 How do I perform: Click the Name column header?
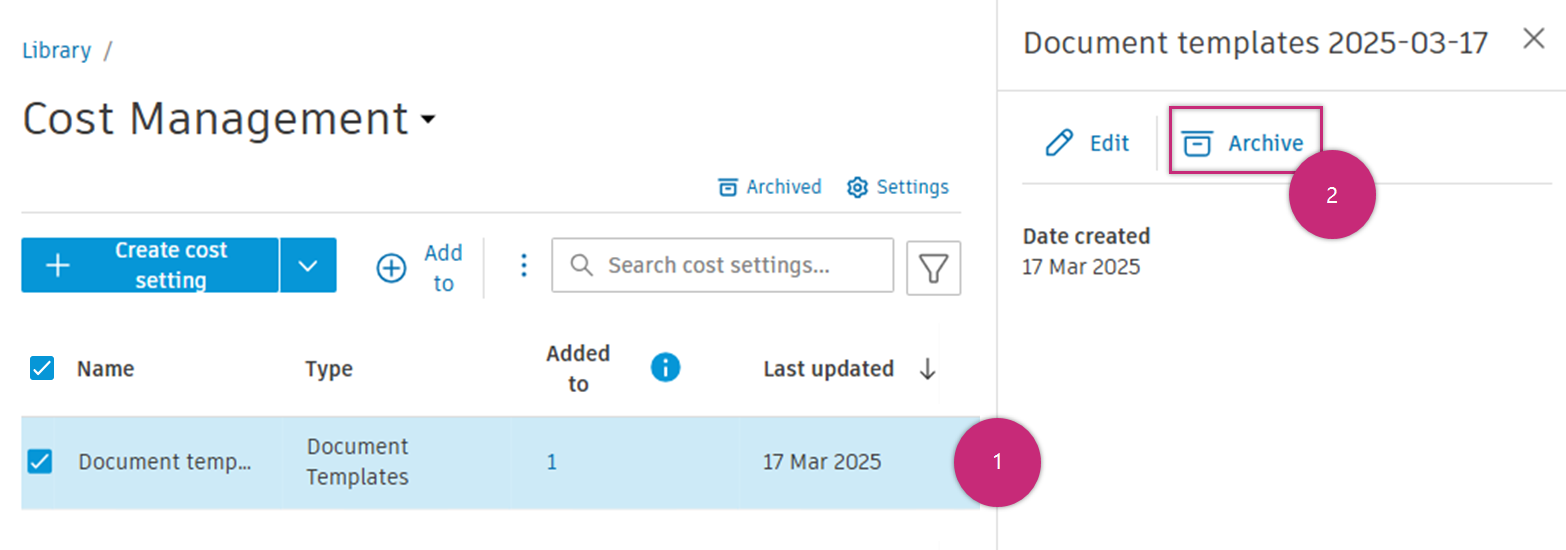105,369
